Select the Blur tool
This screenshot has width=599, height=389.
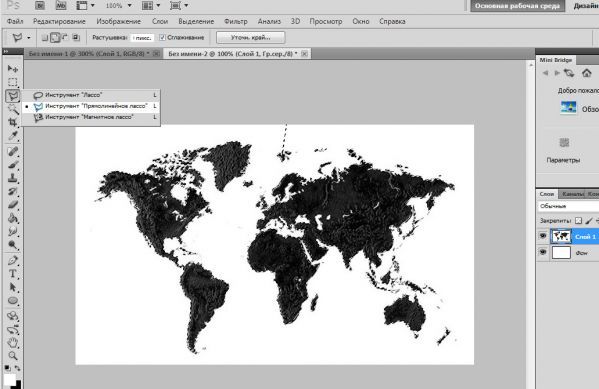tap(13, 231)
